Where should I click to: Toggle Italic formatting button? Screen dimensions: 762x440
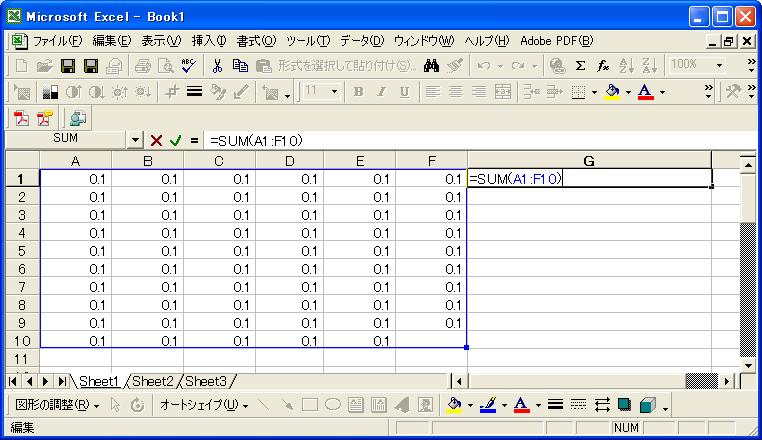(381, 91)
